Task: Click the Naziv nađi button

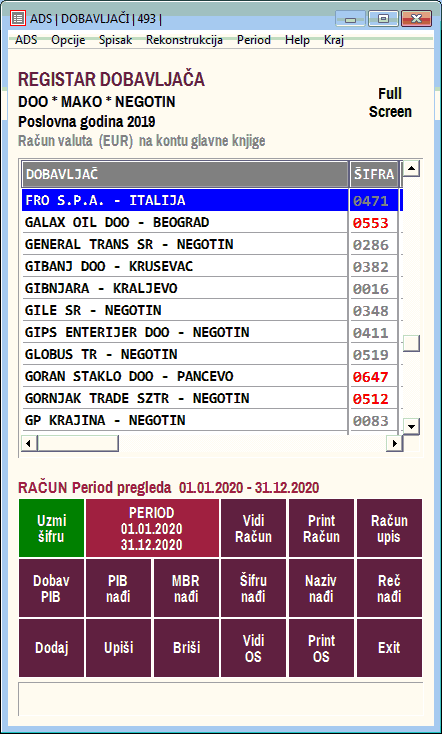Action: click(321, 588)
